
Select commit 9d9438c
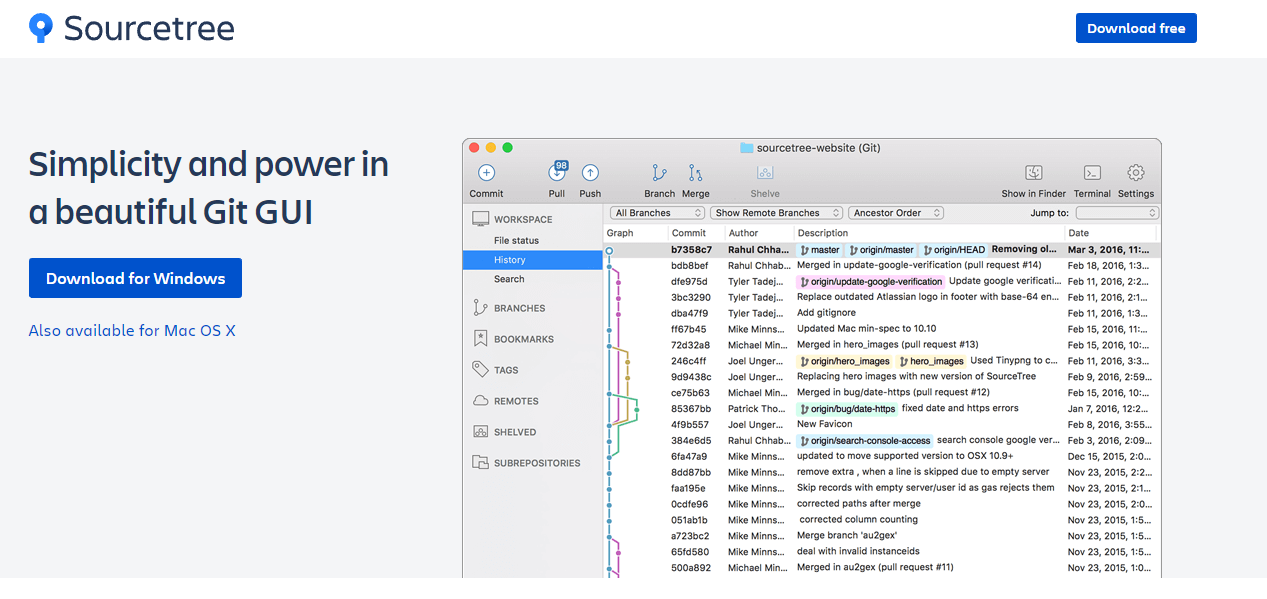tap(882, 377)
